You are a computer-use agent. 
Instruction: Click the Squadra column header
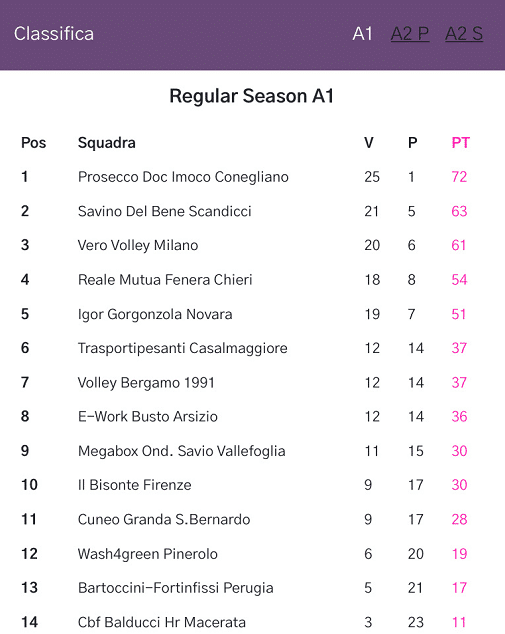point(107,143)
